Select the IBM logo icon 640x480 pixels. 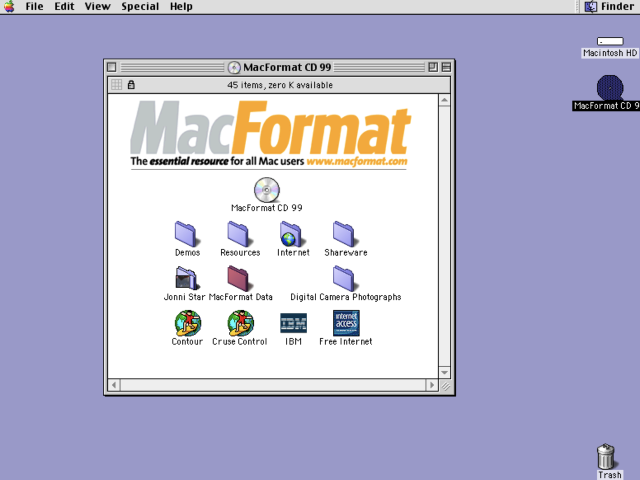[293, 323]
